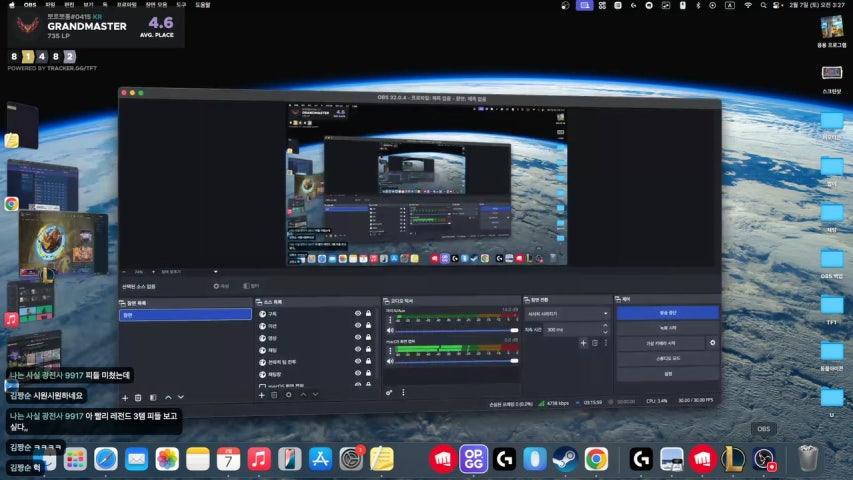The height and width of the screenshot is (480, 853).
Task: Open the 도움말 menu in menu bar
Action: pyautogui.click(x=203, y=5)
